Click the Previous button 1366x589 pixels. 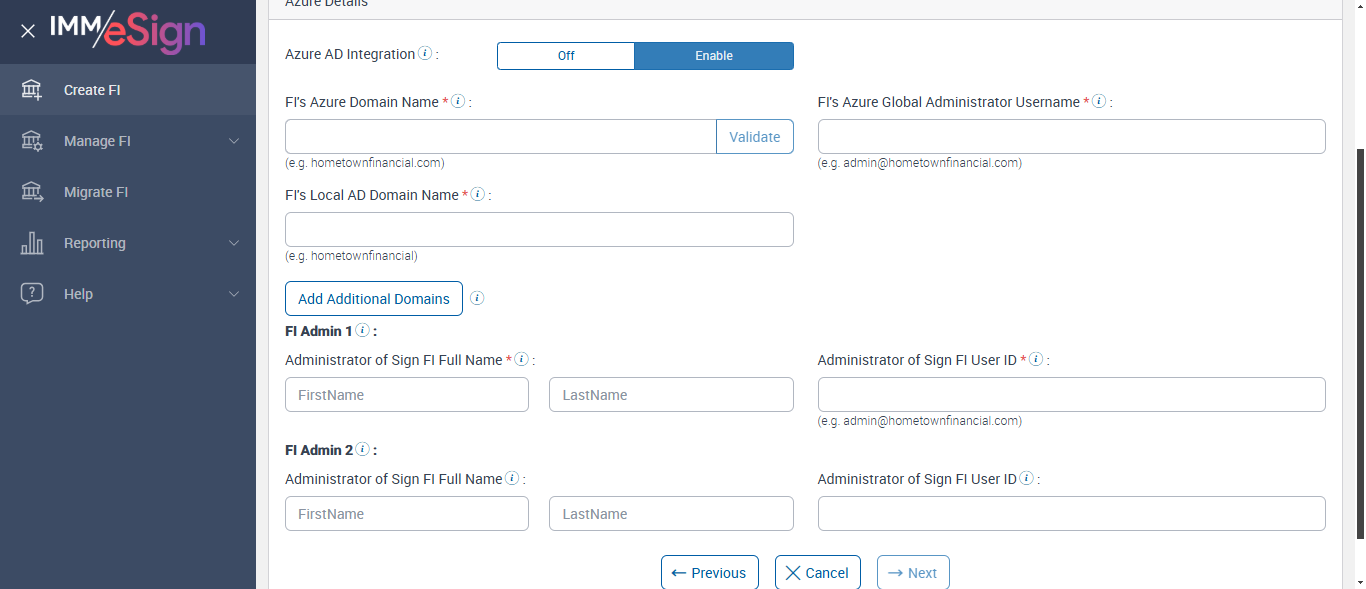709,573
